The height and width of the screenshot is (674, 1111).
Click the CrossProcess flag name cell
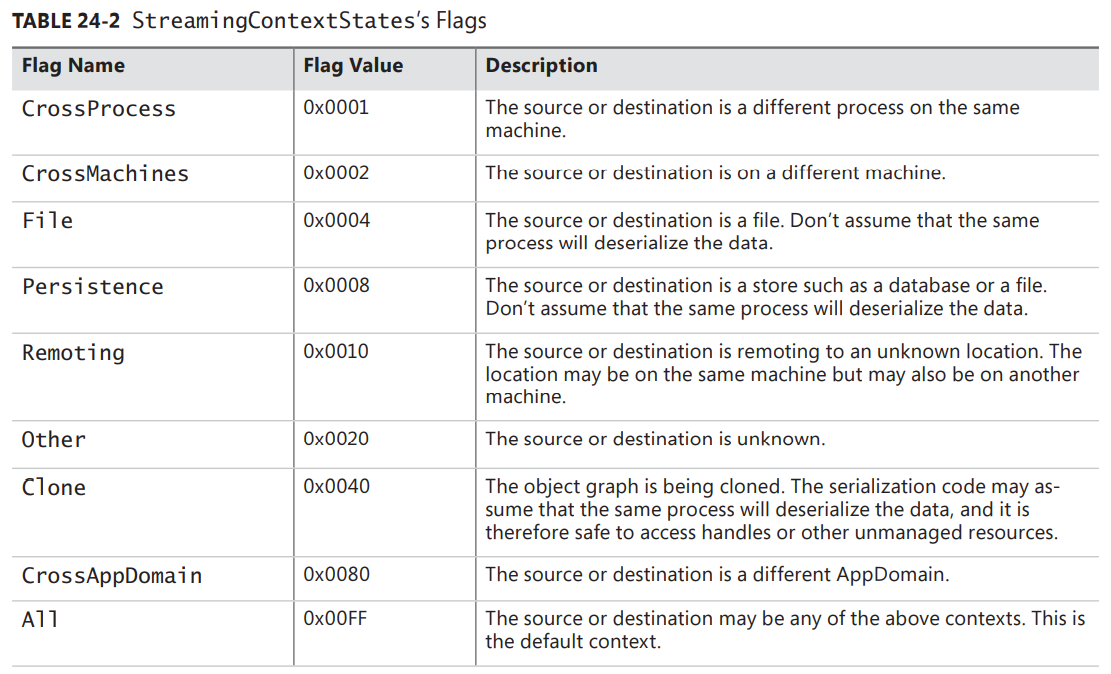(98, 109)
